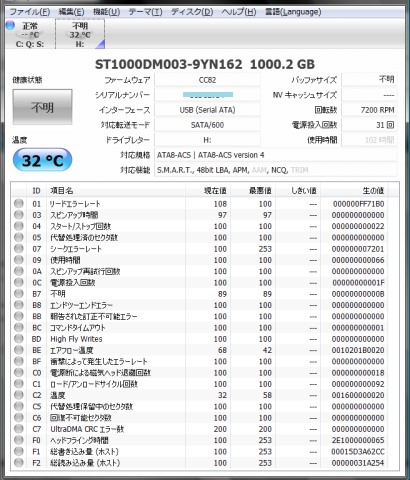Click the 102 時間 power on hours field
410x480 pixels.
tap(370, 140)
